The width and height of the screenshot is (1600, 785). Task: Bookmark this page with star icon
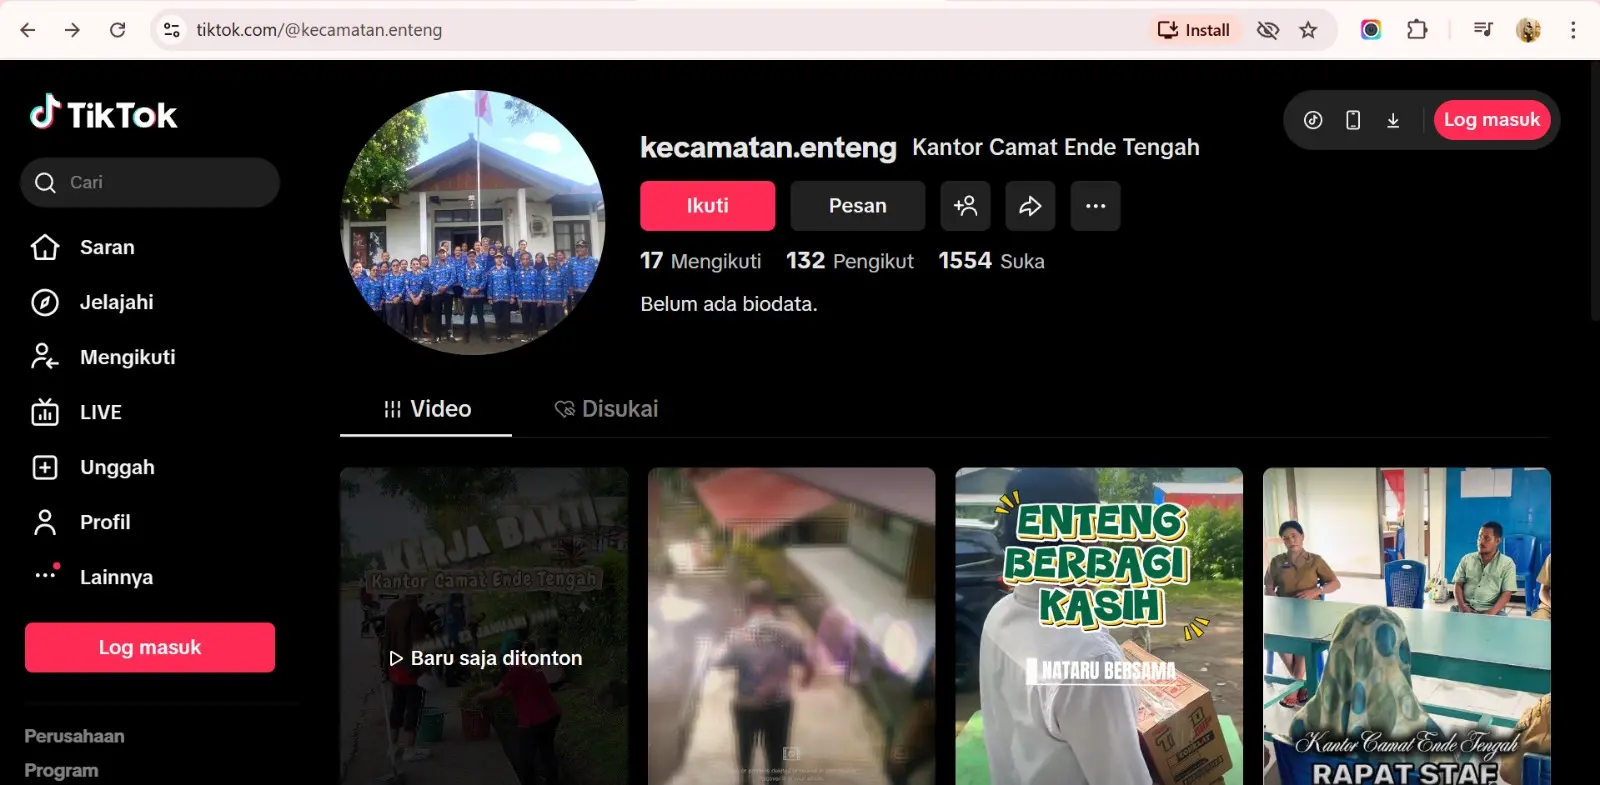coord(1308,30)
